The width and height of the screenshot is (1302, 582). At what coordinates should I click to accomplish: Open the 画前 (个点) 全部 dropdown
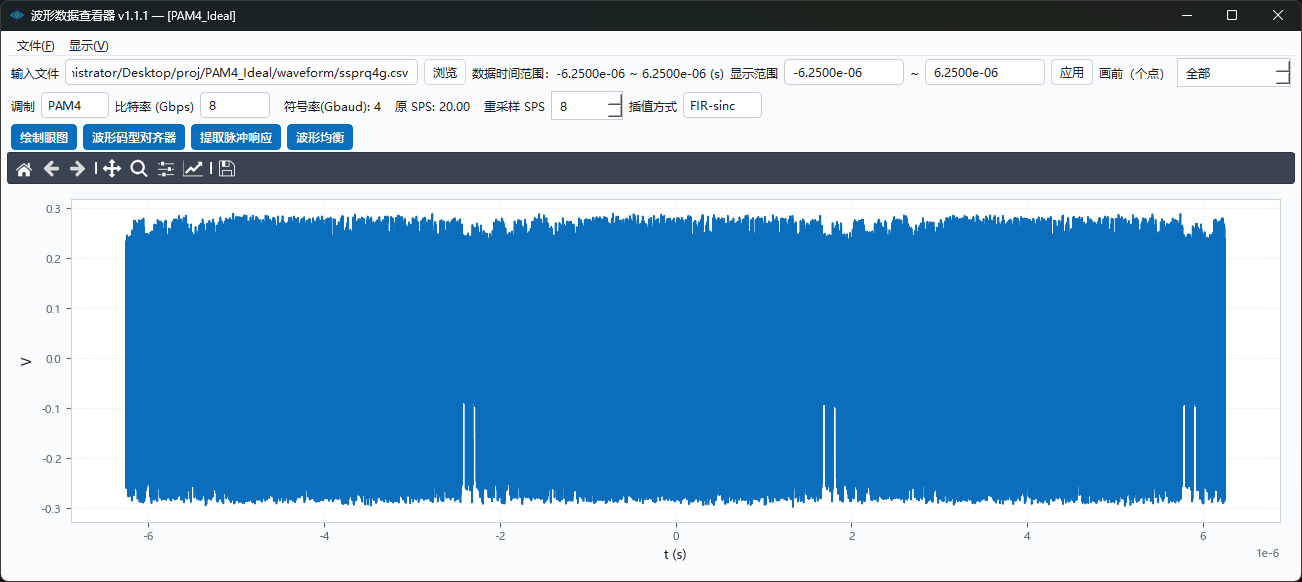pyautogui.click(x=1233, y=73)
